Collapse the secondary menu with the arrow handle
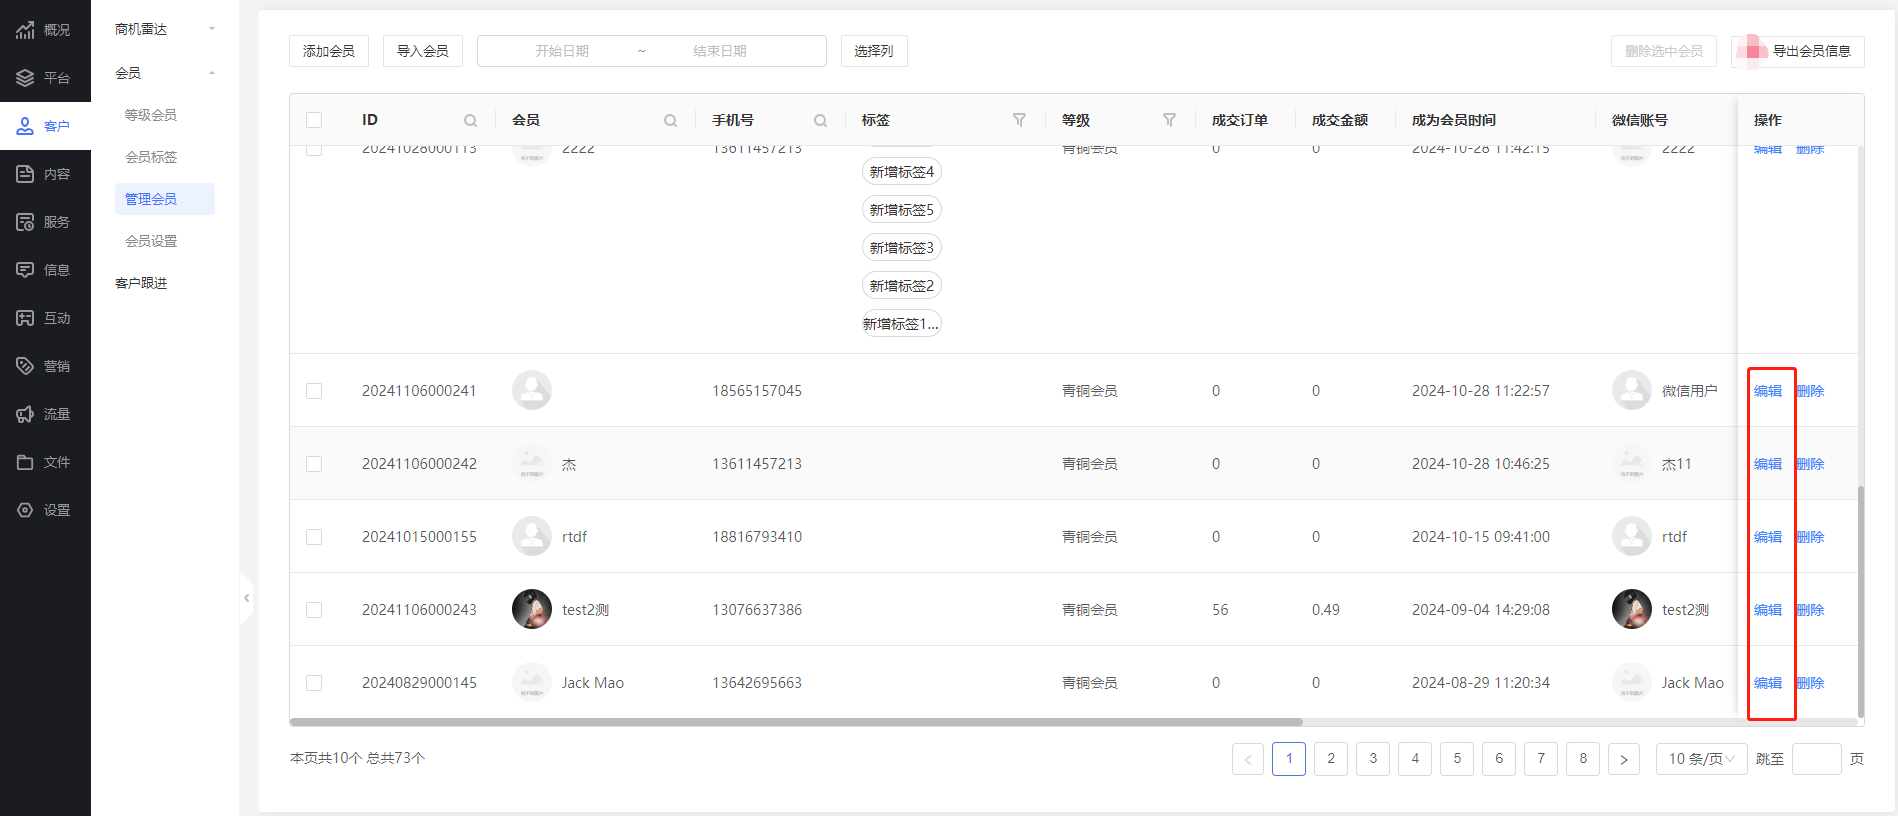 247,598
